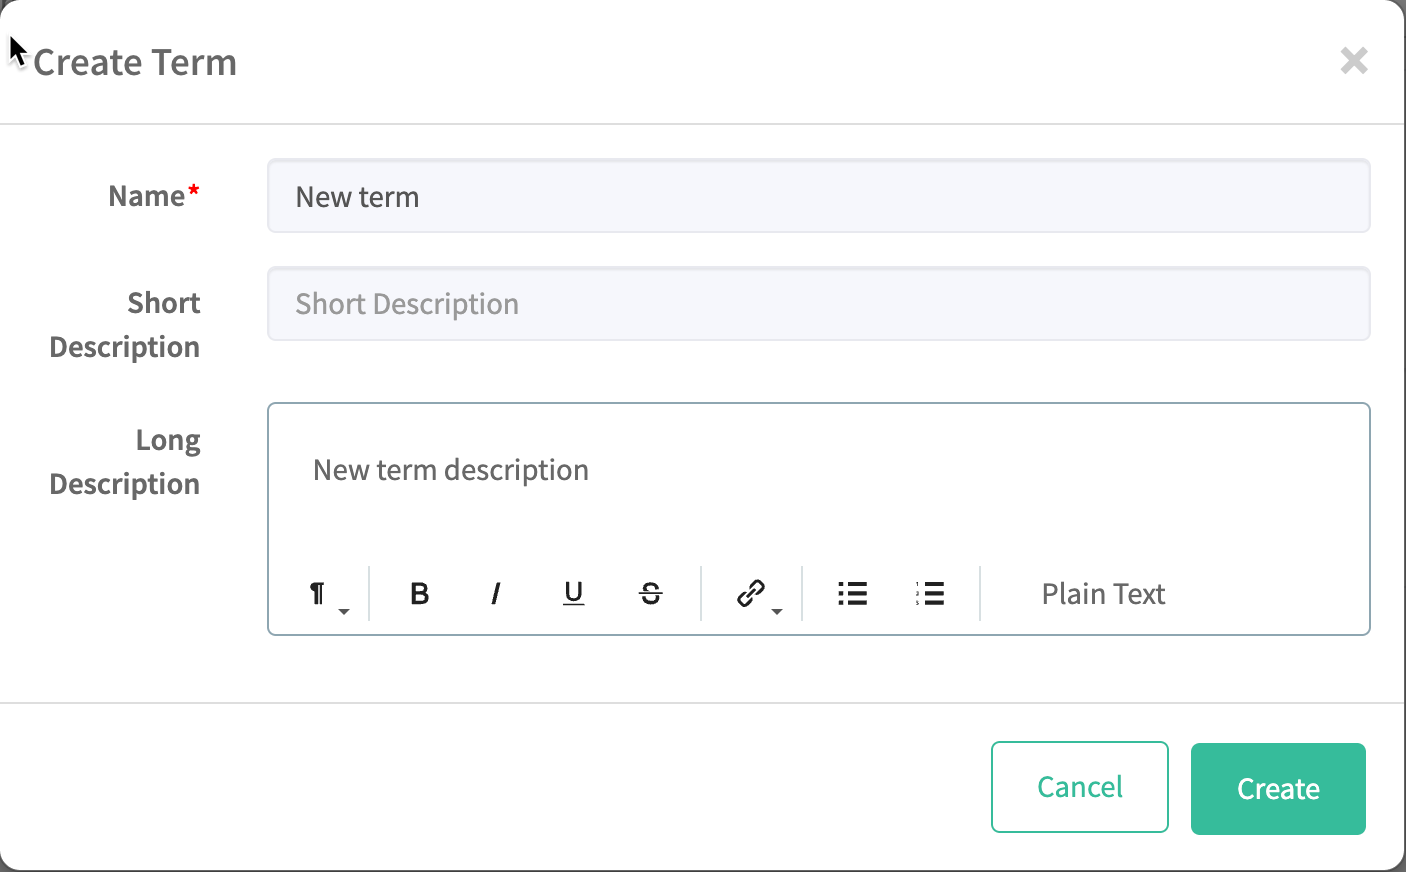The width and height of the screenshot is (1406, 872).
Task: Click the Short Description label
Action: 125,325
